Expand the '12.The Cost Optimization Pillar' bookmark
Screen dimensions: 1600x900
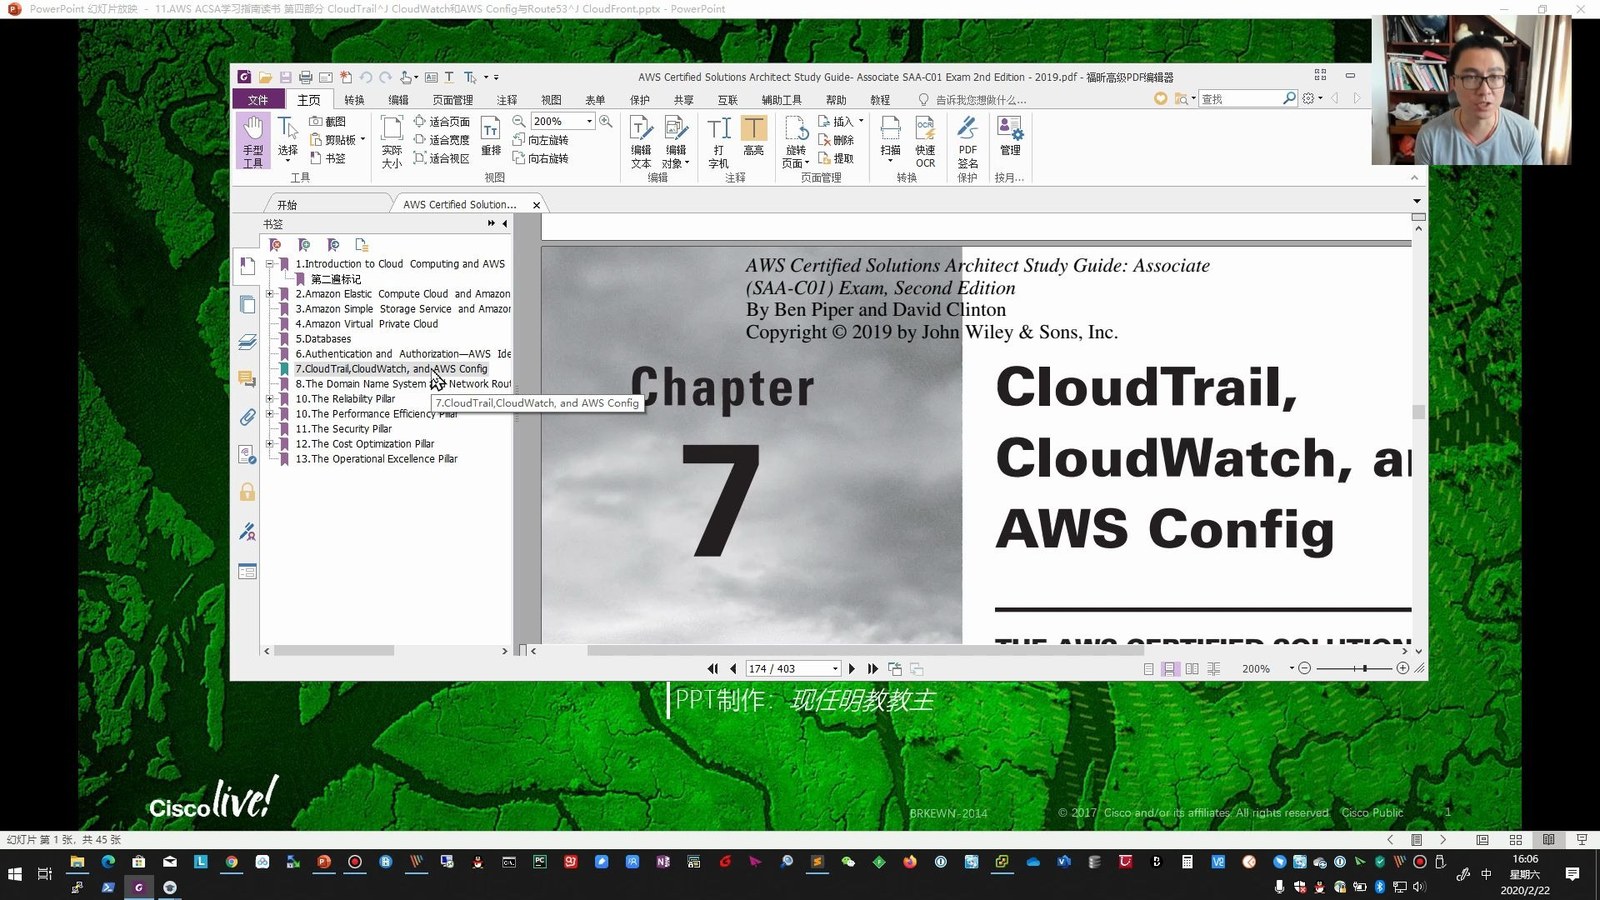pos(269,444)
